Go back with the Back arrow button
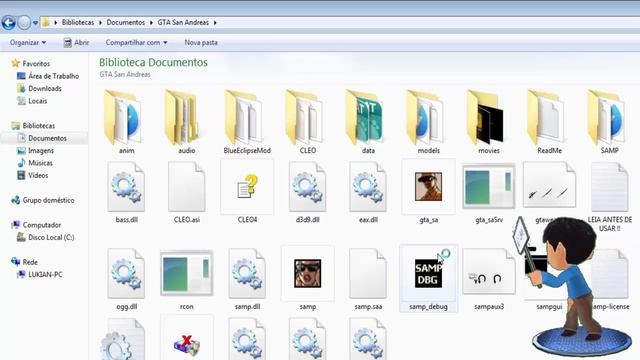Screen dimensions: 640x360 coord(8,22)
